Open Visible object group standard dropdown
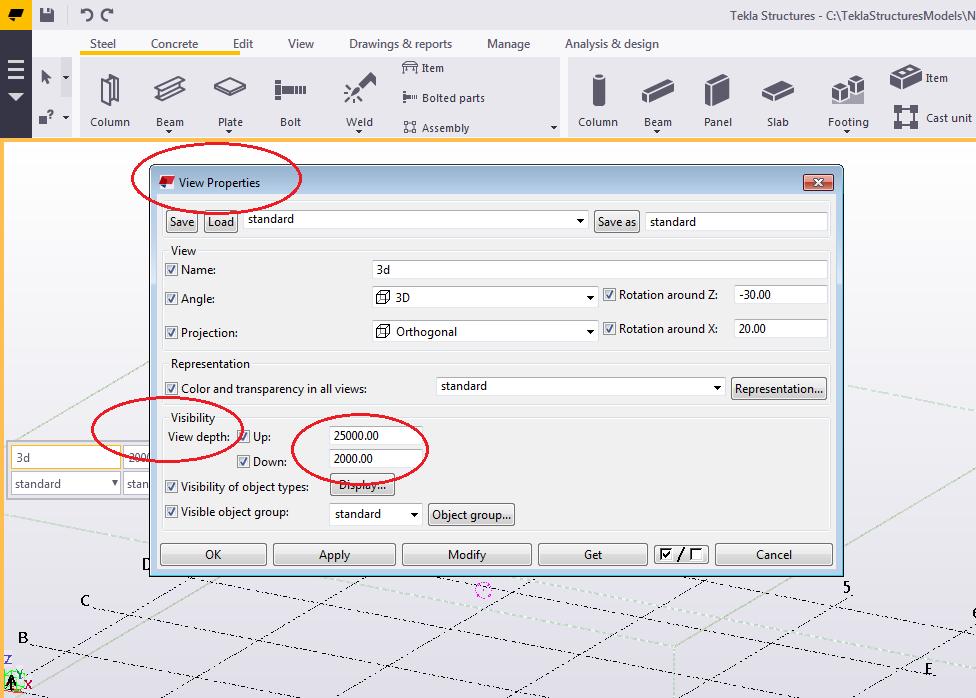 (413, 514)
